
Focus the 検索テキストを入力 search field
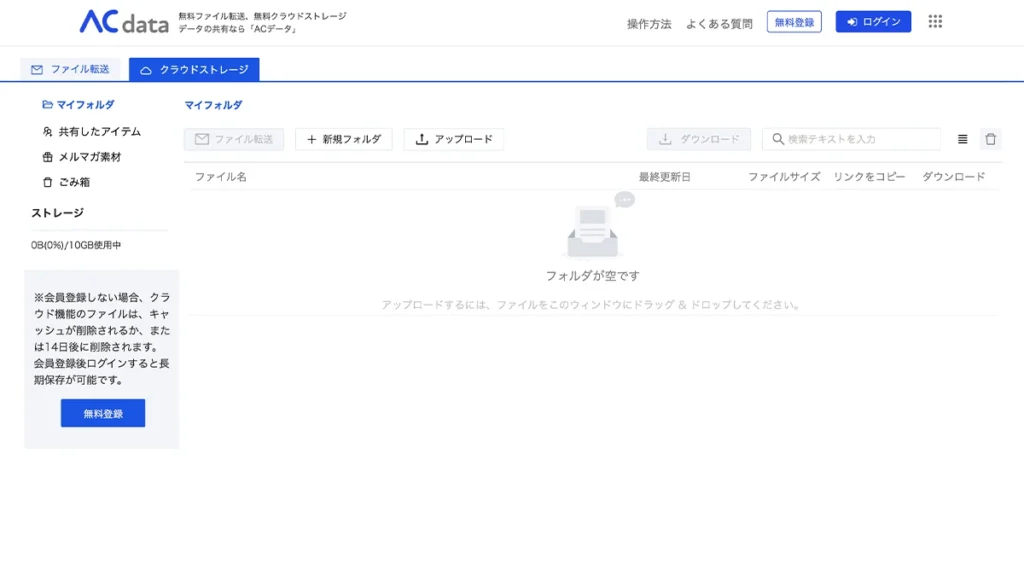point(851,139)
